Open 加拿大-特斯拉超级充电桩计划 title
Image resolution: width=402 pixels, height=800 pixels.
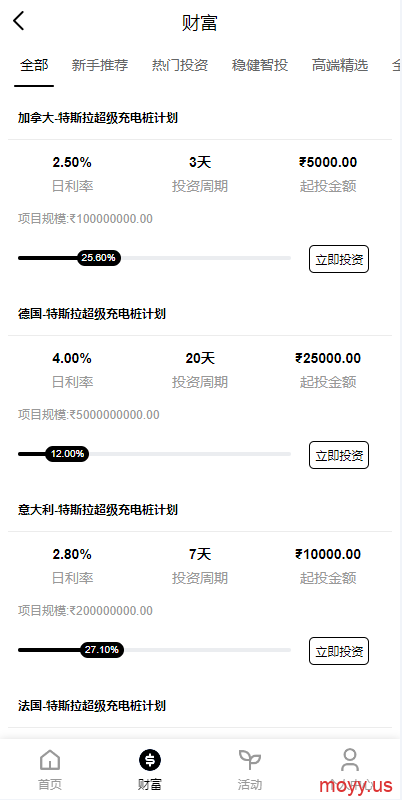click(98, 118)
